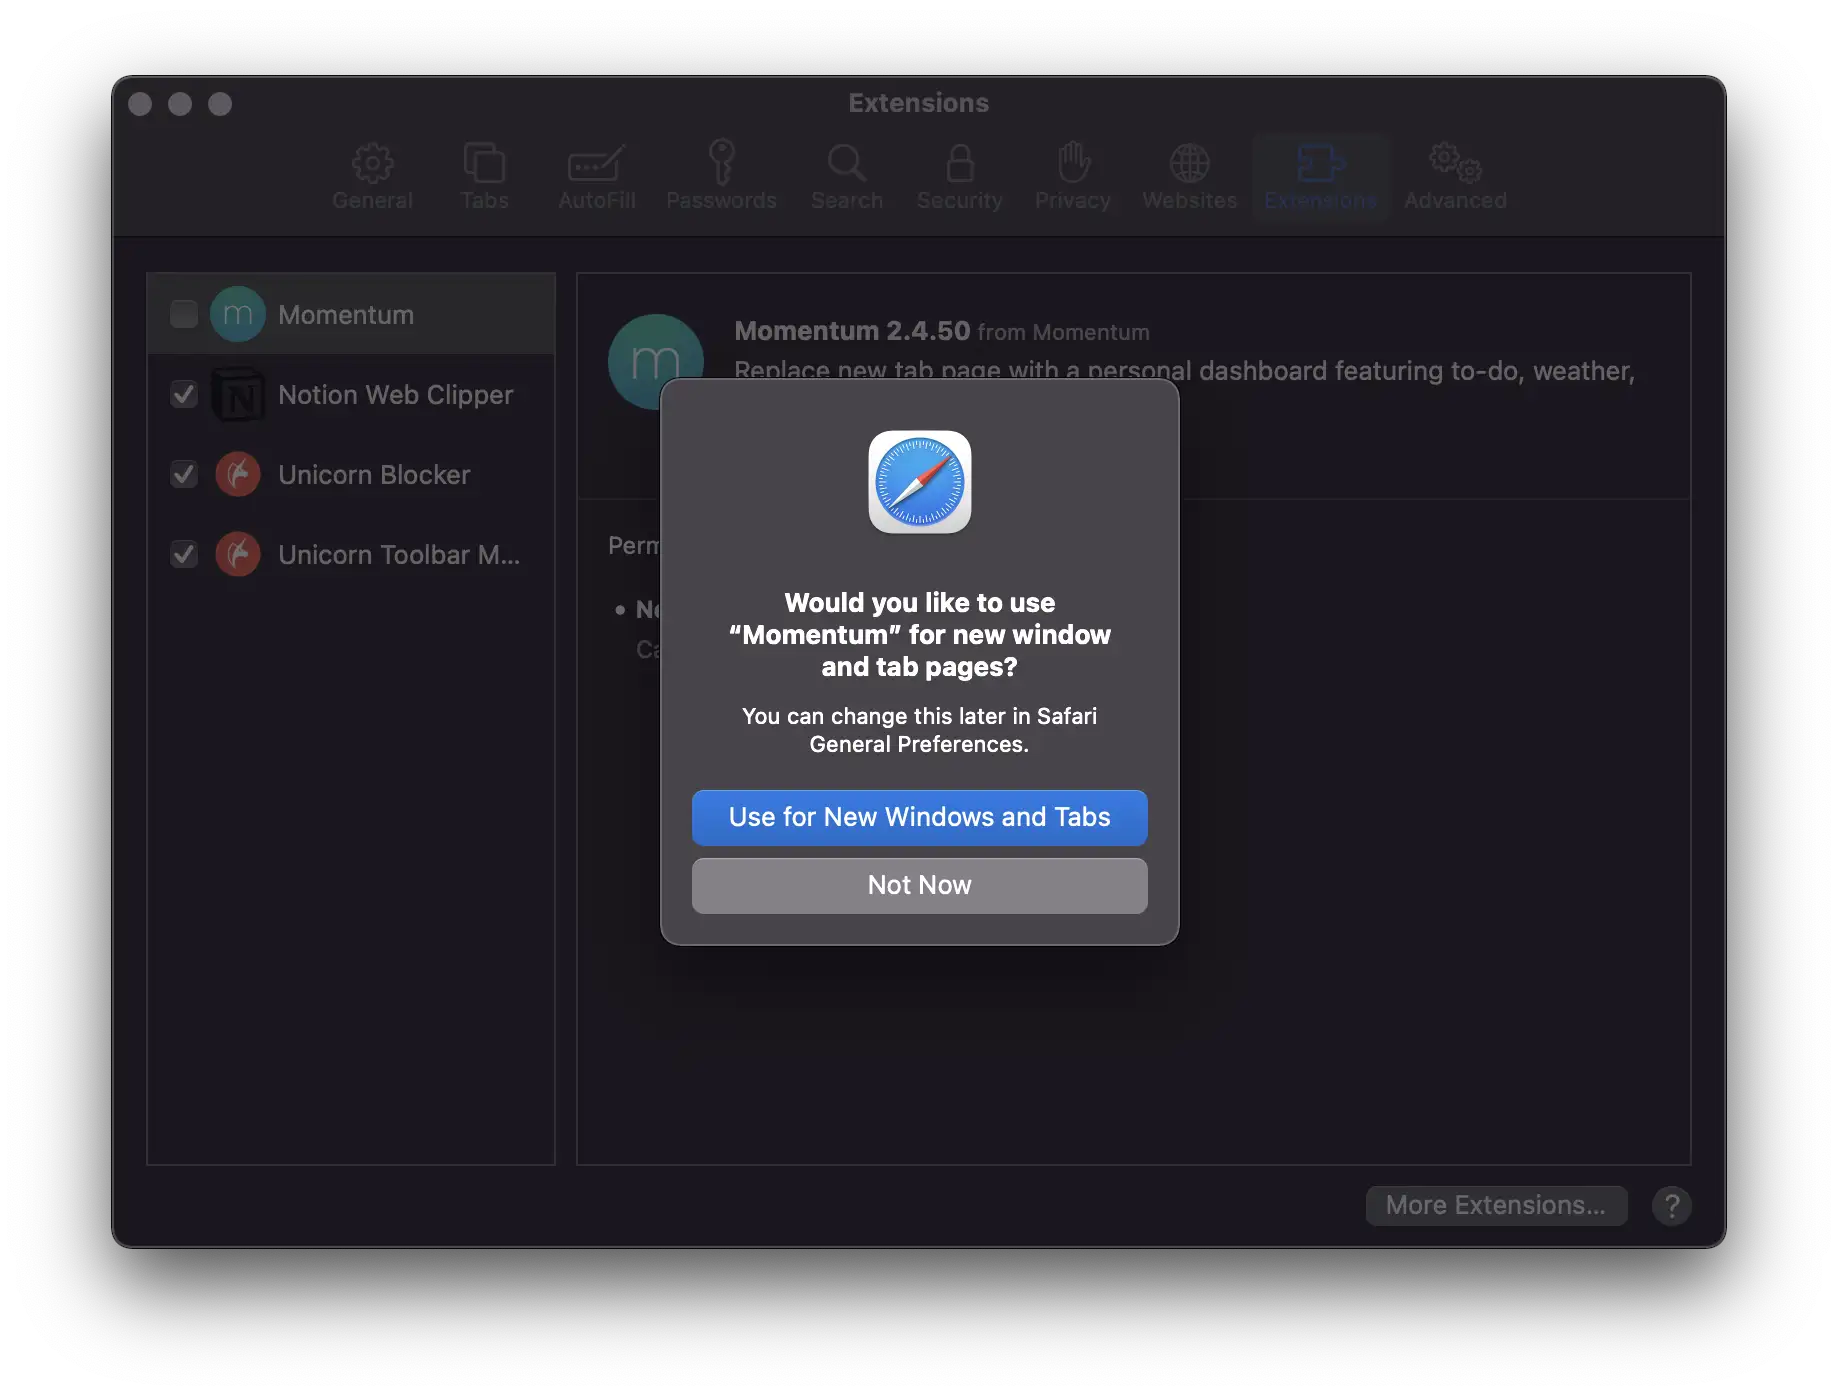Open the Passwords preferences tab
This screenshot has height=1396, width=1838.
click(x=721, y=177)
